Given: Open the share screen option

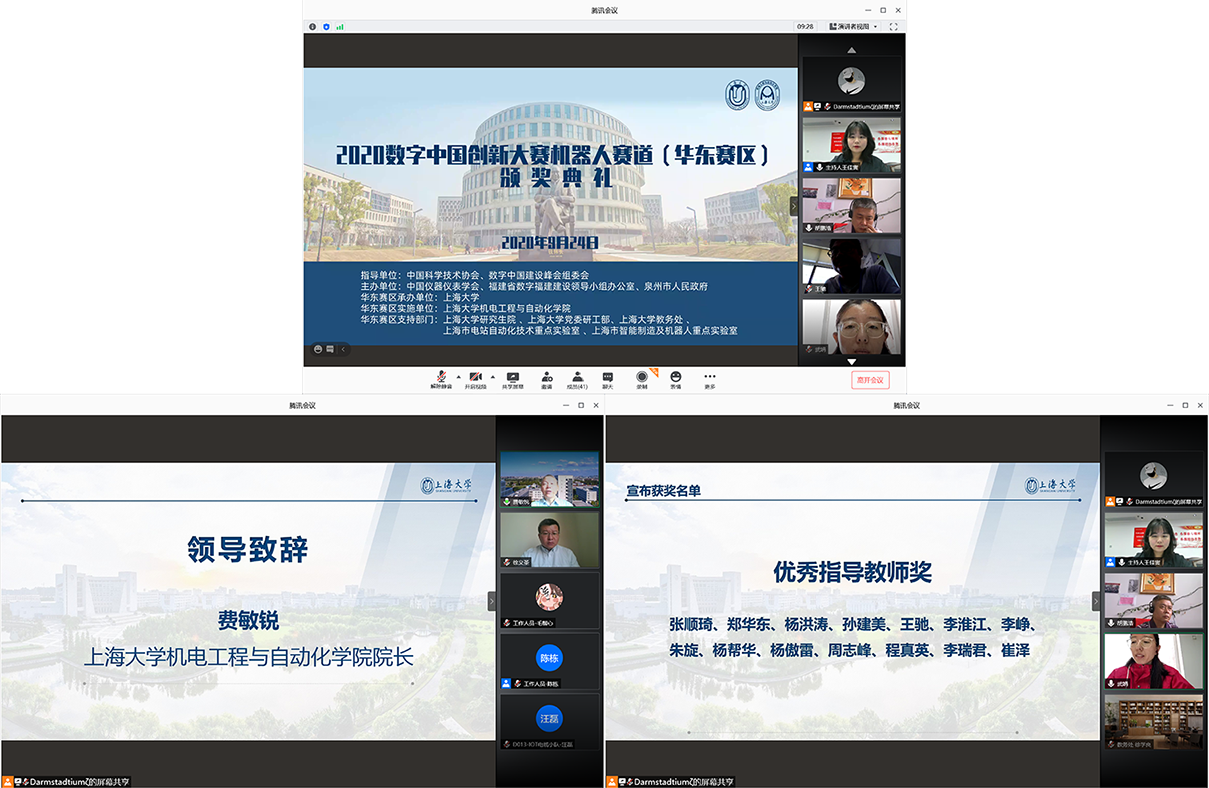Looking at the screenshot, I should pos(512,378).
